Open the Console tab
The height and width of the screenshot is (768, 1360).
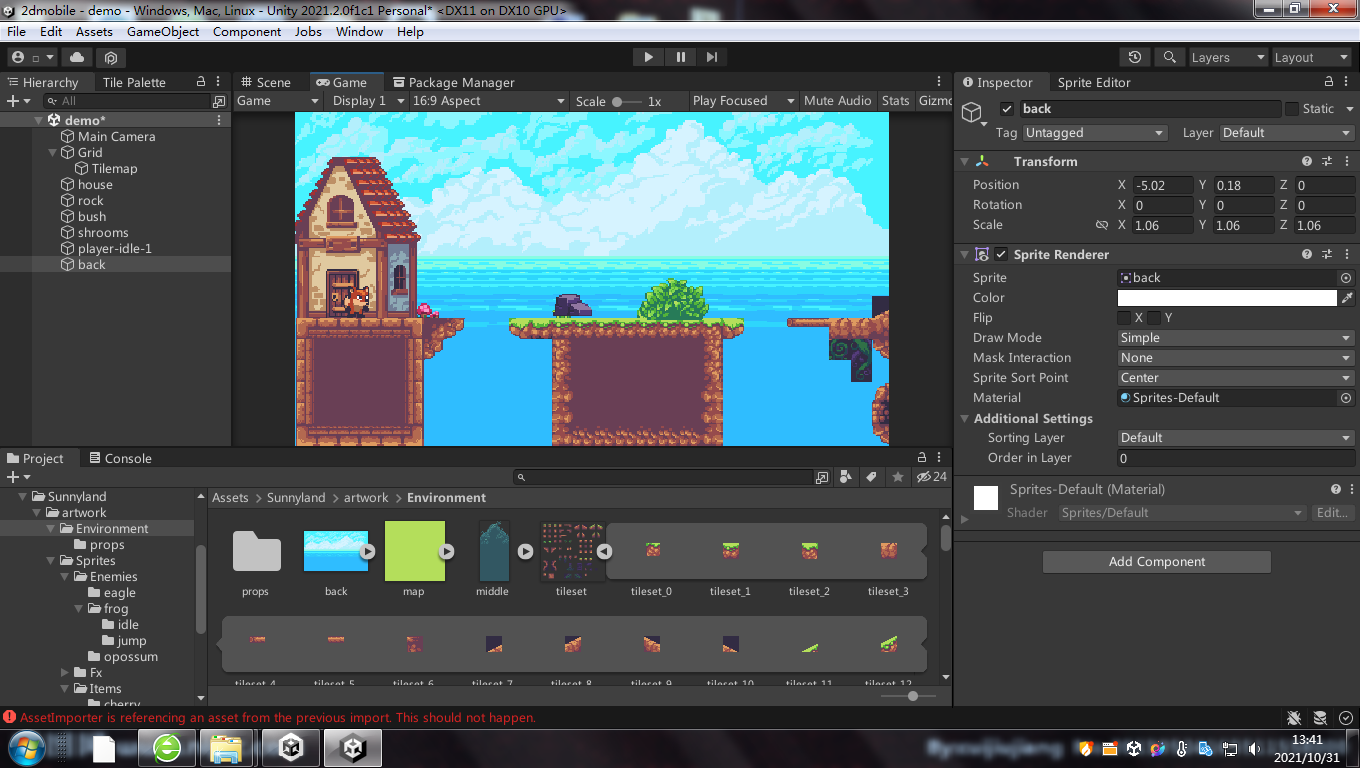tap(119, 458)
